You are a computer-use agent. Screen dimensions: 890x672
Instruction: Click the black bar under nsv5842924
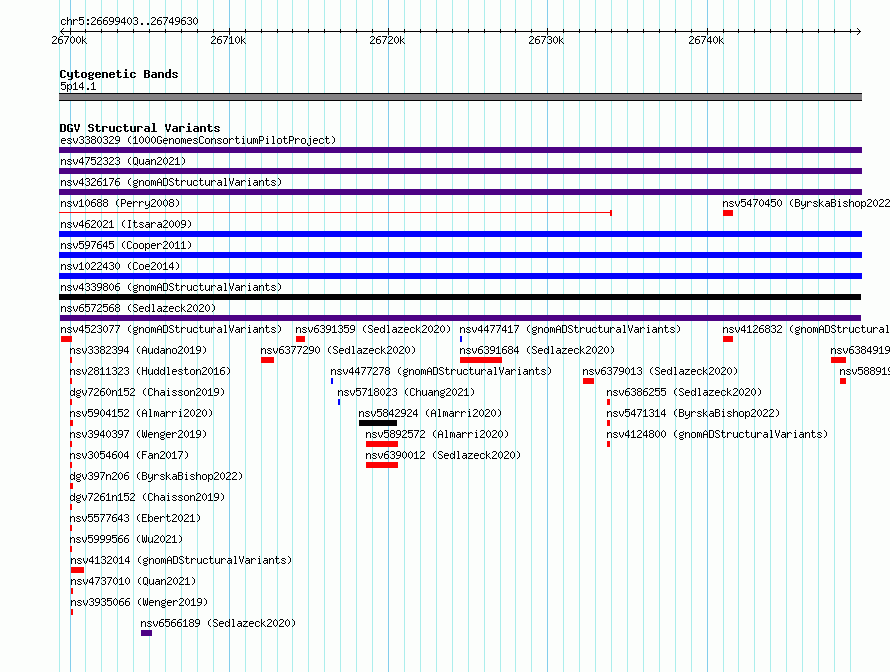click(378, 423)
